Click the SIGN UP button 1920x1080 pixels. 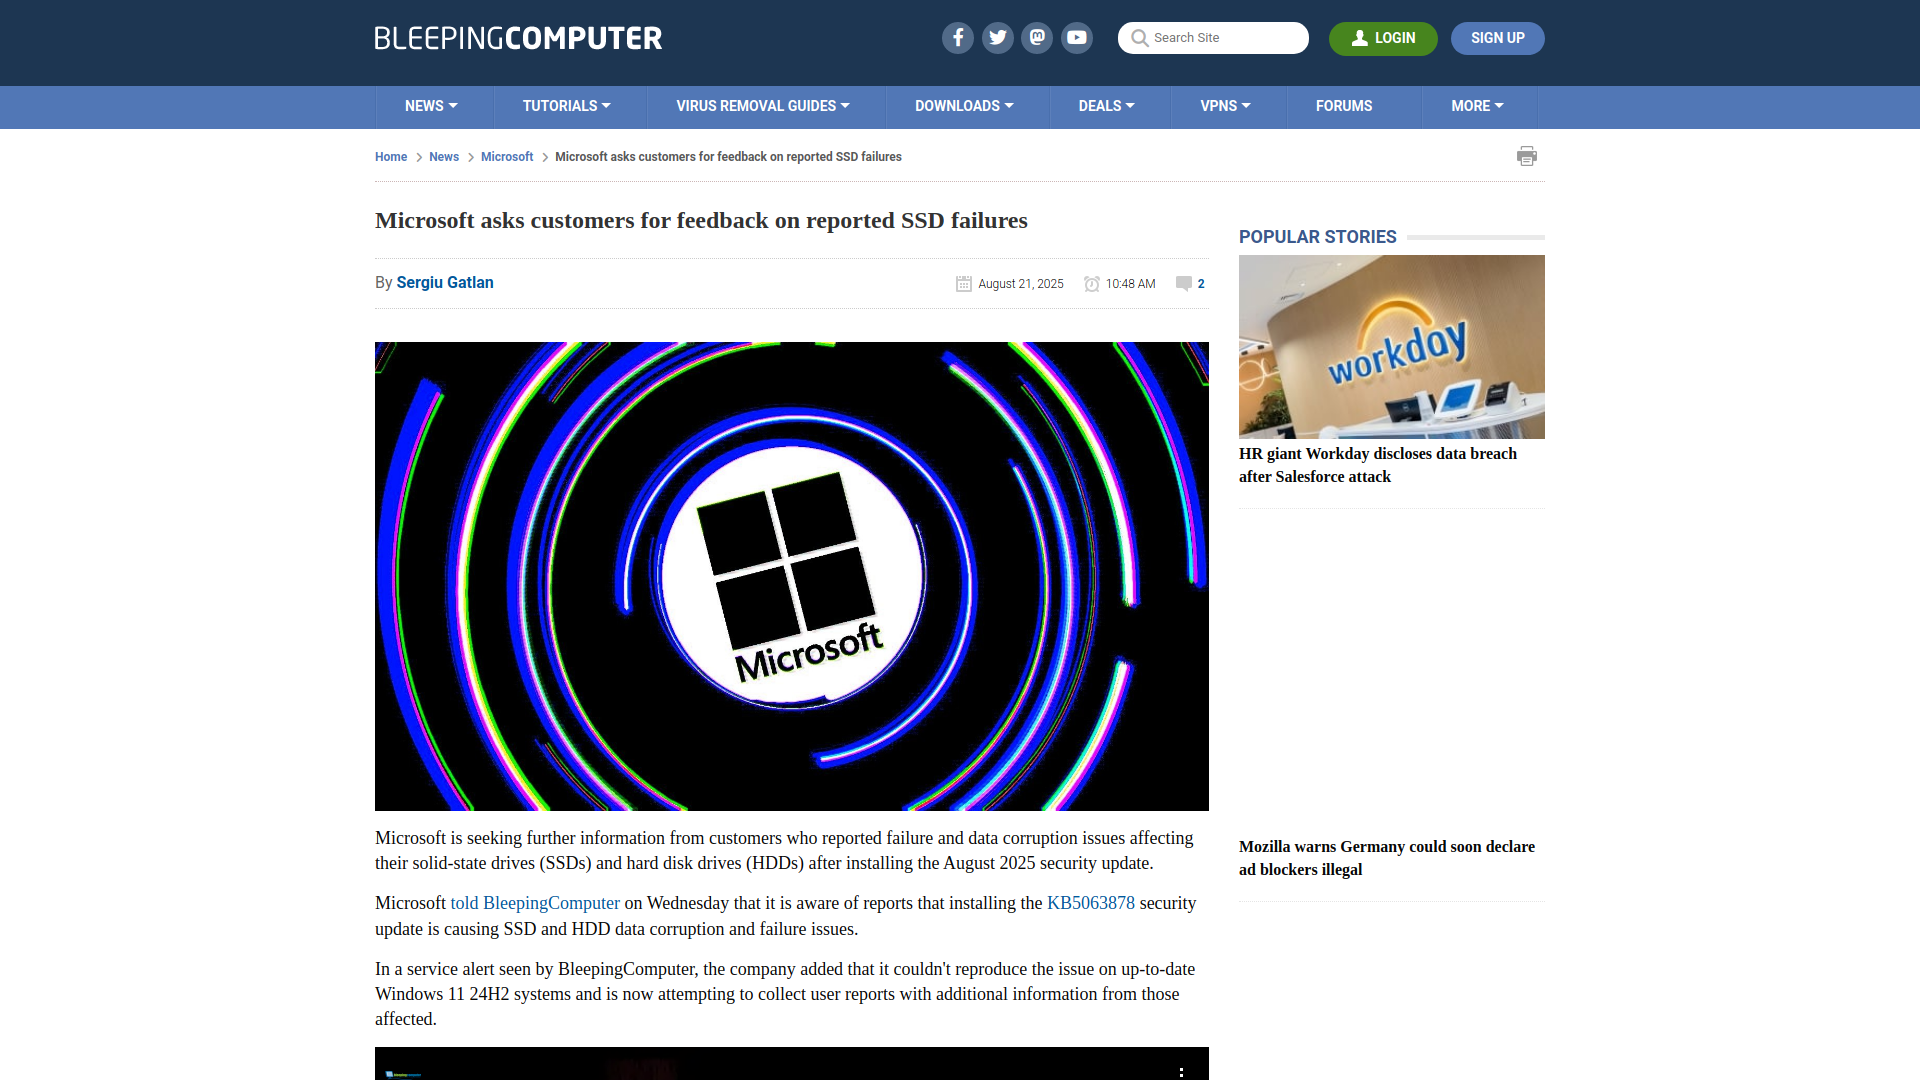click(1498, 38)
